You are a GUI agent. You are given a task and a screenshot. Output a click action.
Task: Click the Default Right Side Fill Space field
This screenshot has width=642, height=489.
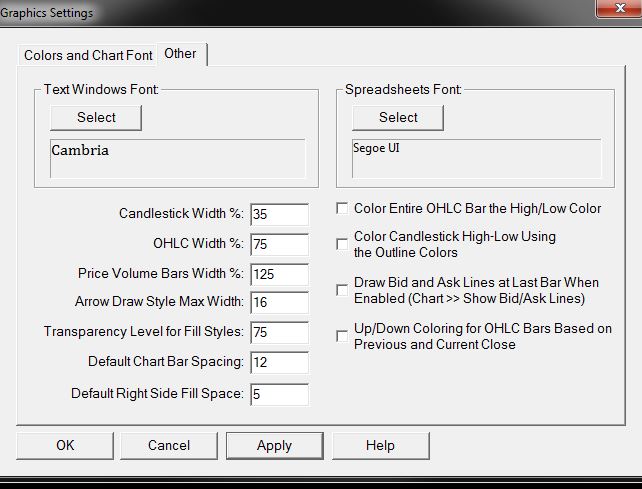pyautogui.click(x=279, y=394)
